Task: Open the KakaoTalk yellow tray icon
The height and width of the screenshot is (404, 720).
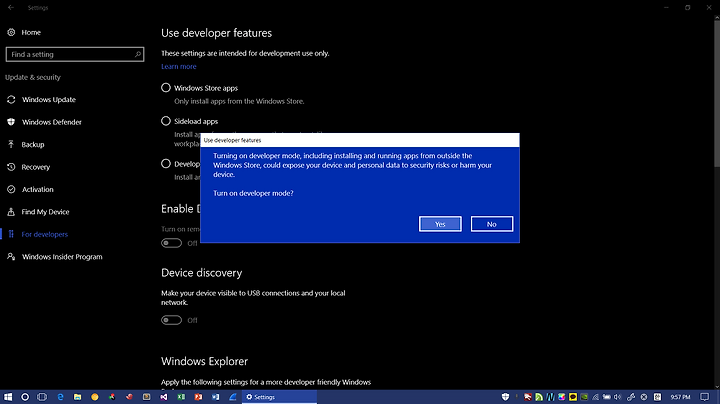Action: coord(573,397)
